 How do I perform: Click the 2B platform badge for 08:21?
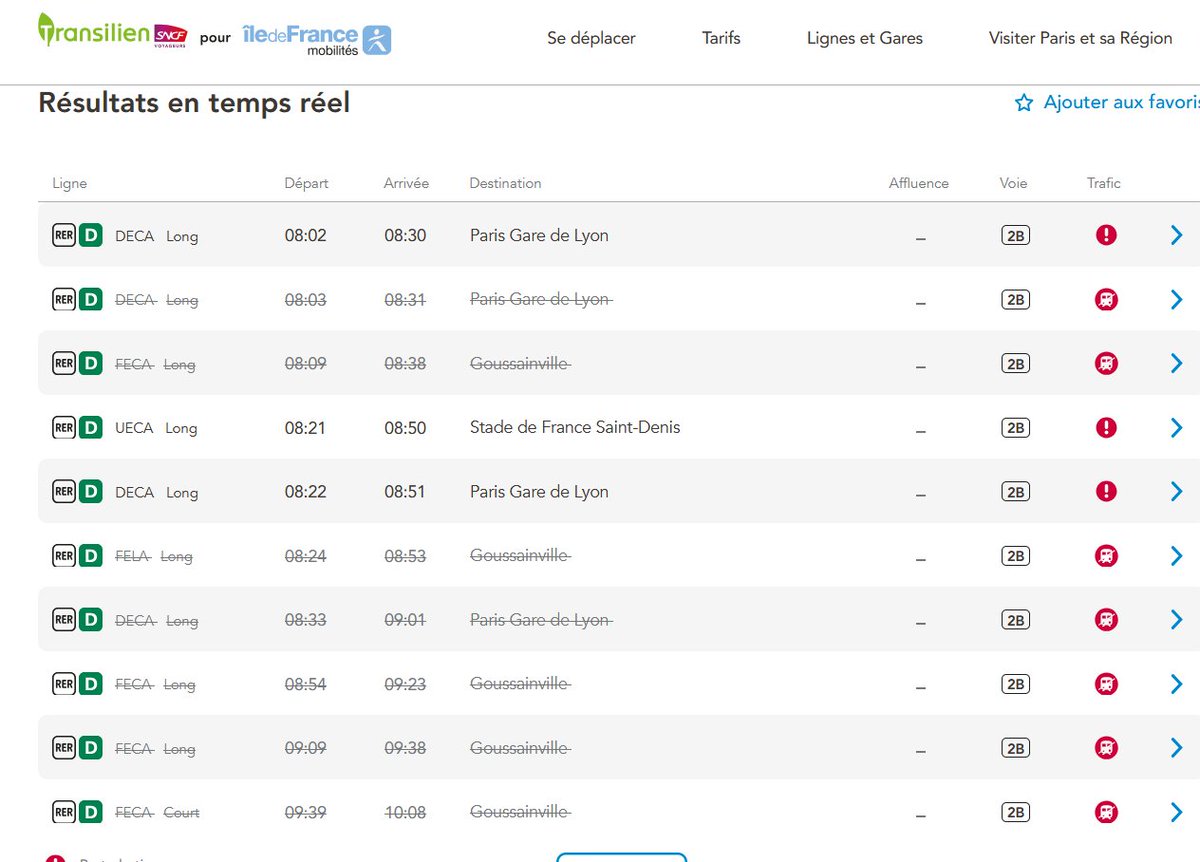[x=1016, y=428]
